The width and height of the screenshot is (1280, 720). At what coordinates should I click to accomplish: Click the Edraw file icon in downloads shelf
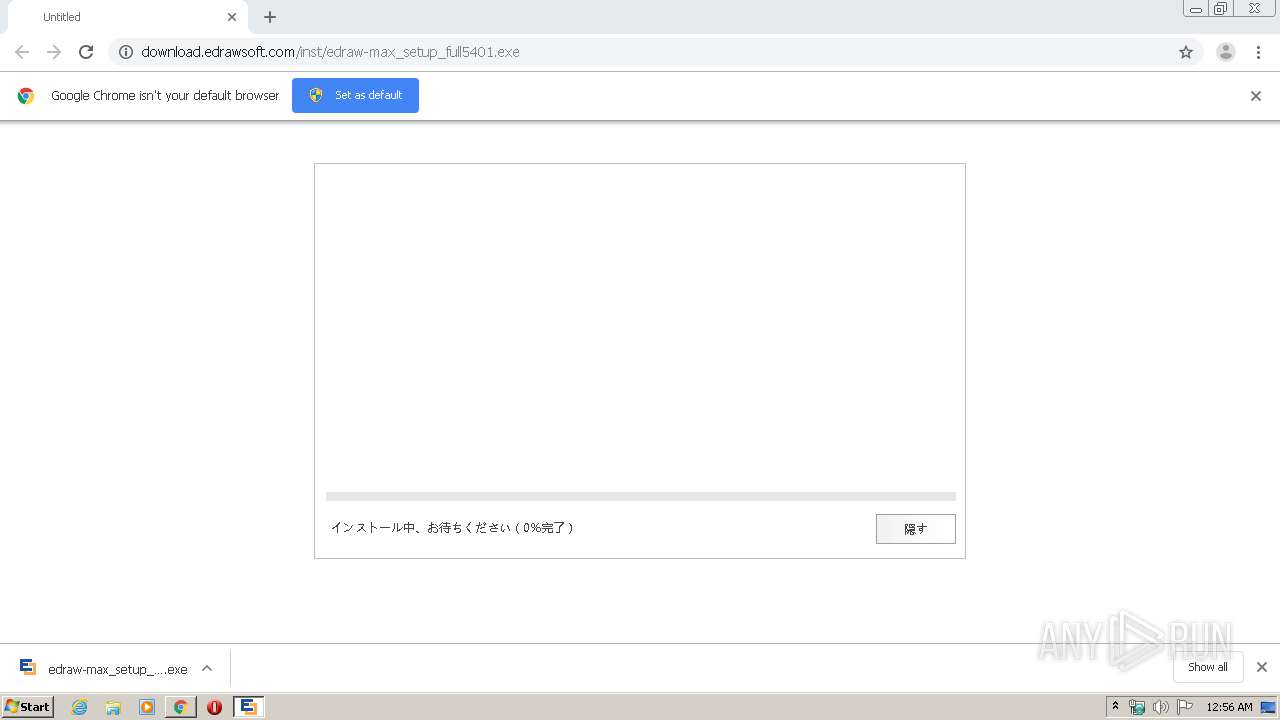28,668
